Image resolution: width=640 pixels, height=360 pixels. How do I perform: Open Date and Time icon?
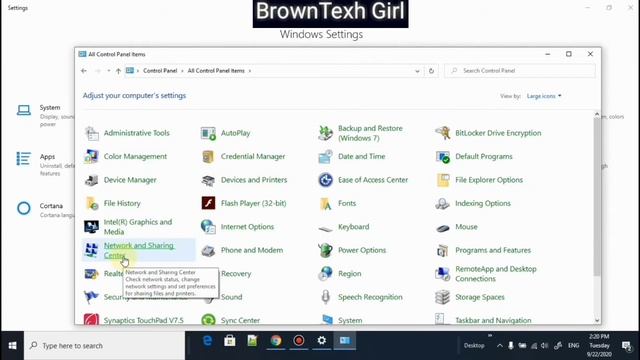[x=325, y=156]
